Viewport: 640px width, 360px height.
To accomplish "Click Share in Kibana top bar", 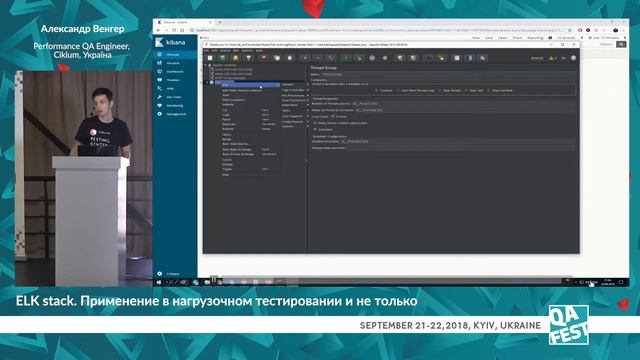I will click(517, 38).
